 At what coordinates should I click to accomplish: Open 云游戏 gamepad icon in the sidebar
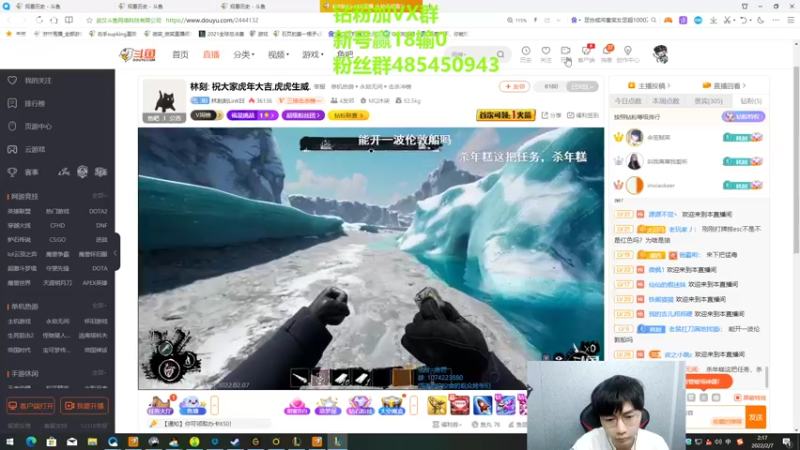(x=12, y=149)
